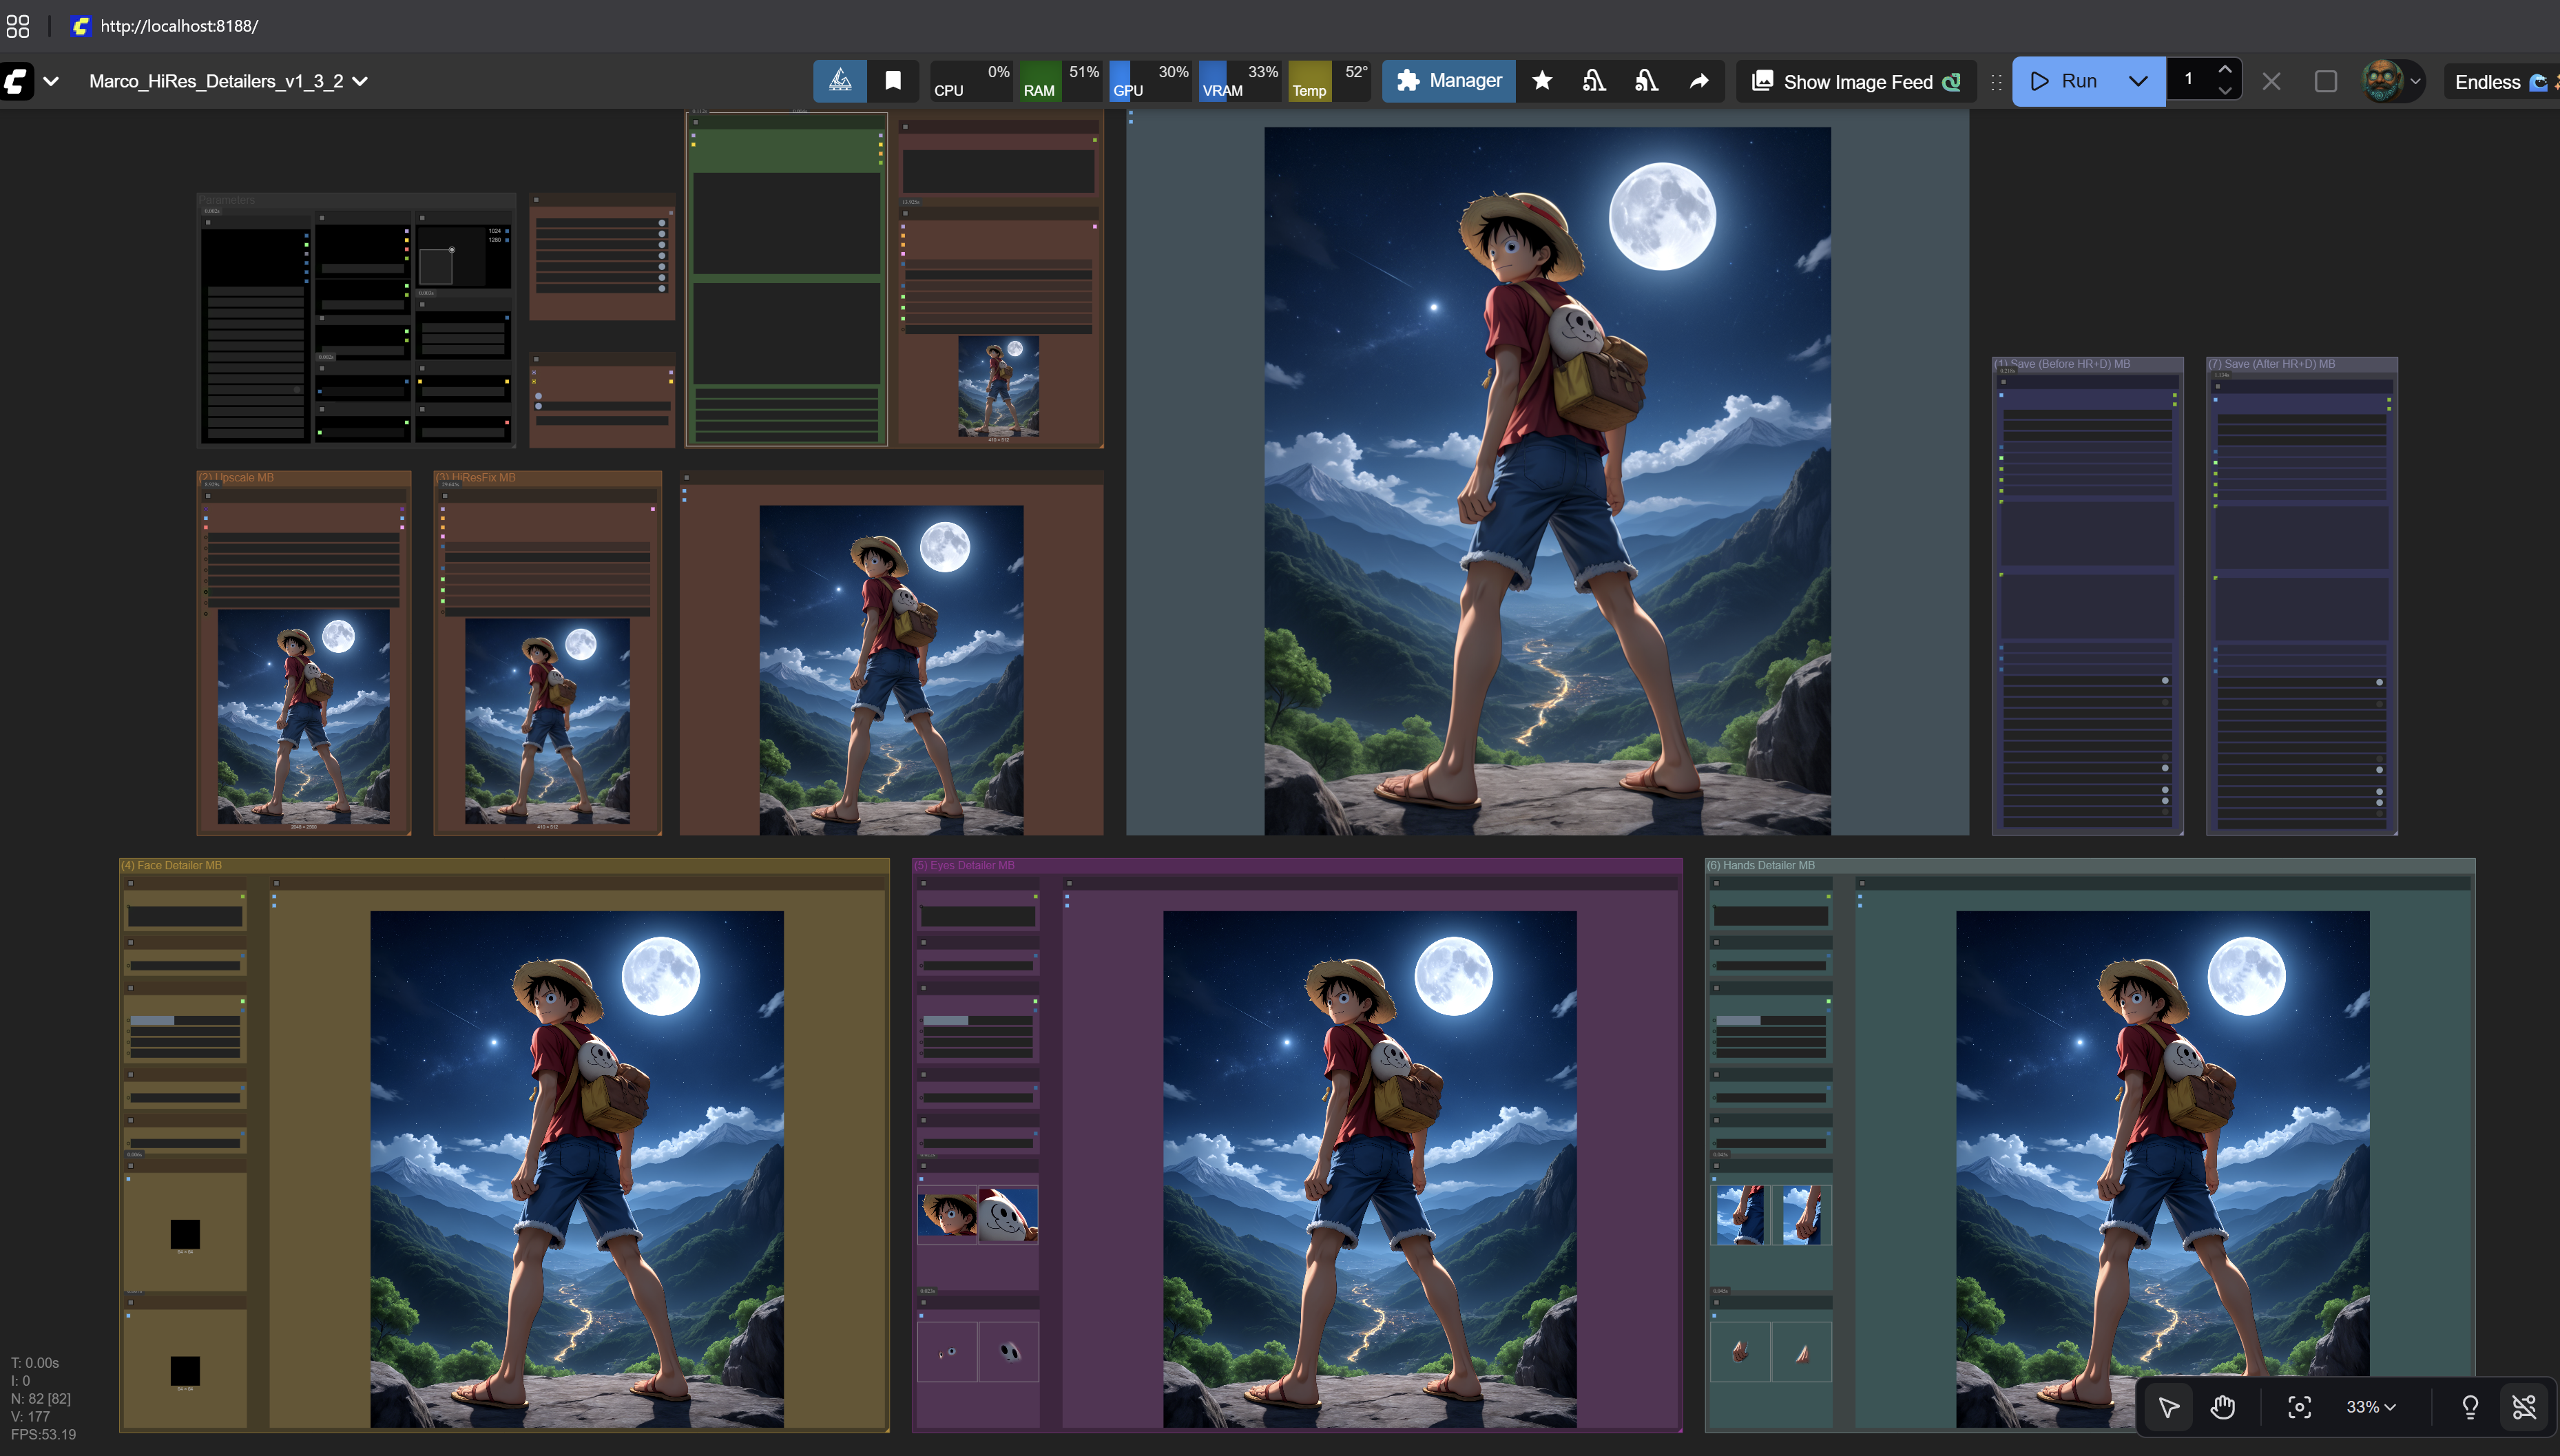The height and width of the screenshot is (1456, 2560).
Task: Click the bookmark icon in top toolbar
Action: pyautogui.click(x=893, y=81)
